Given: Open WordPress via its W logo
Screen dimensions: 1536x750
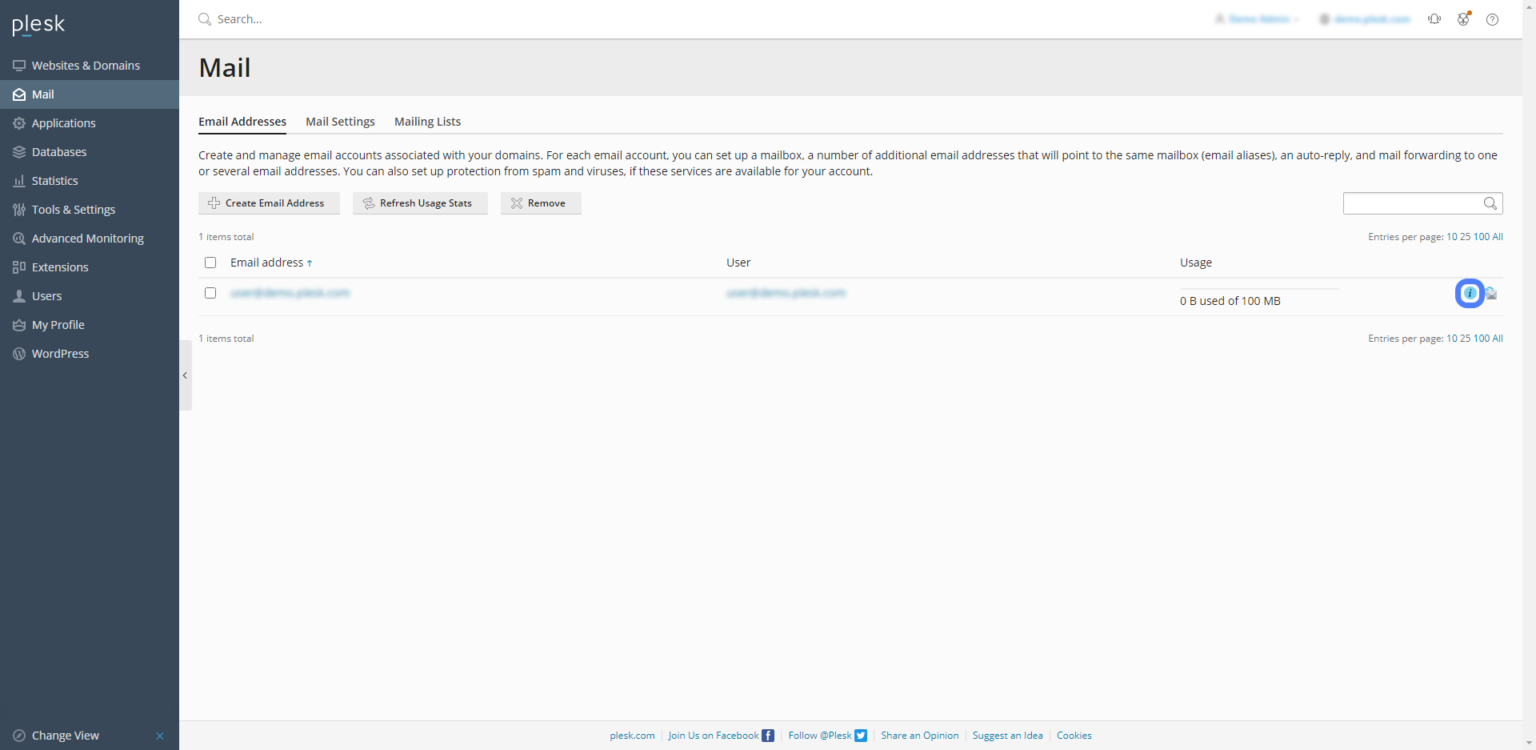Looking at the screenshot, I should click(x=19, y=354).
